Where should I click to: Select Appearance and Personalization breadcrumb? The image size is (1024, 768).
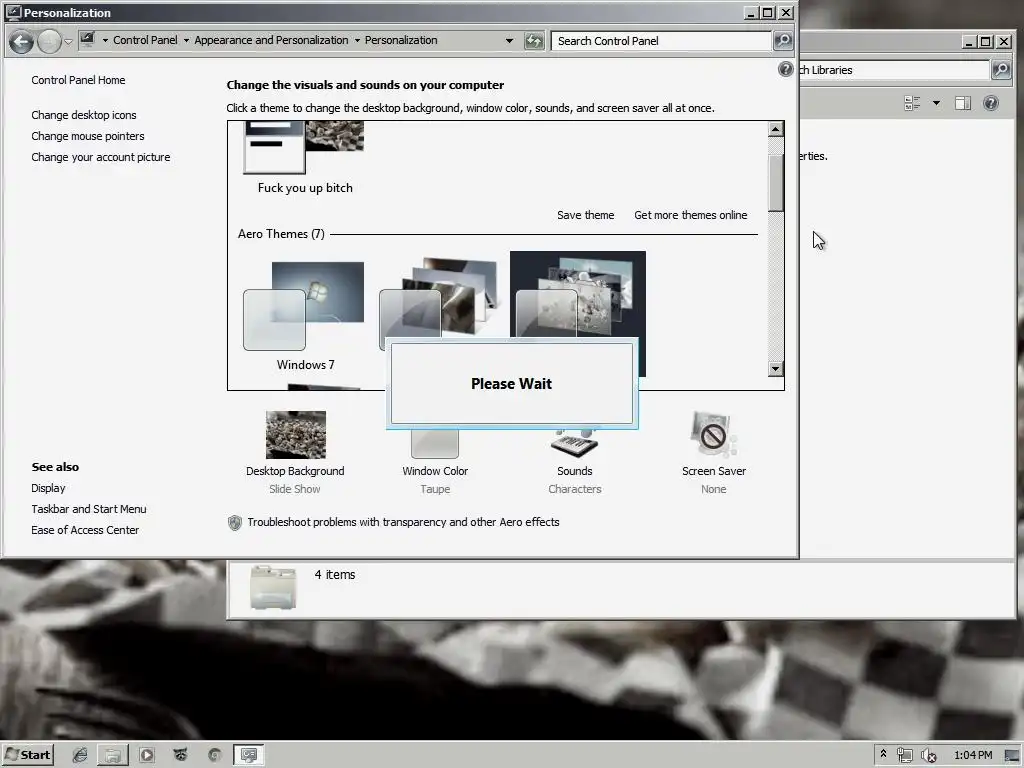tap(271, 40)
